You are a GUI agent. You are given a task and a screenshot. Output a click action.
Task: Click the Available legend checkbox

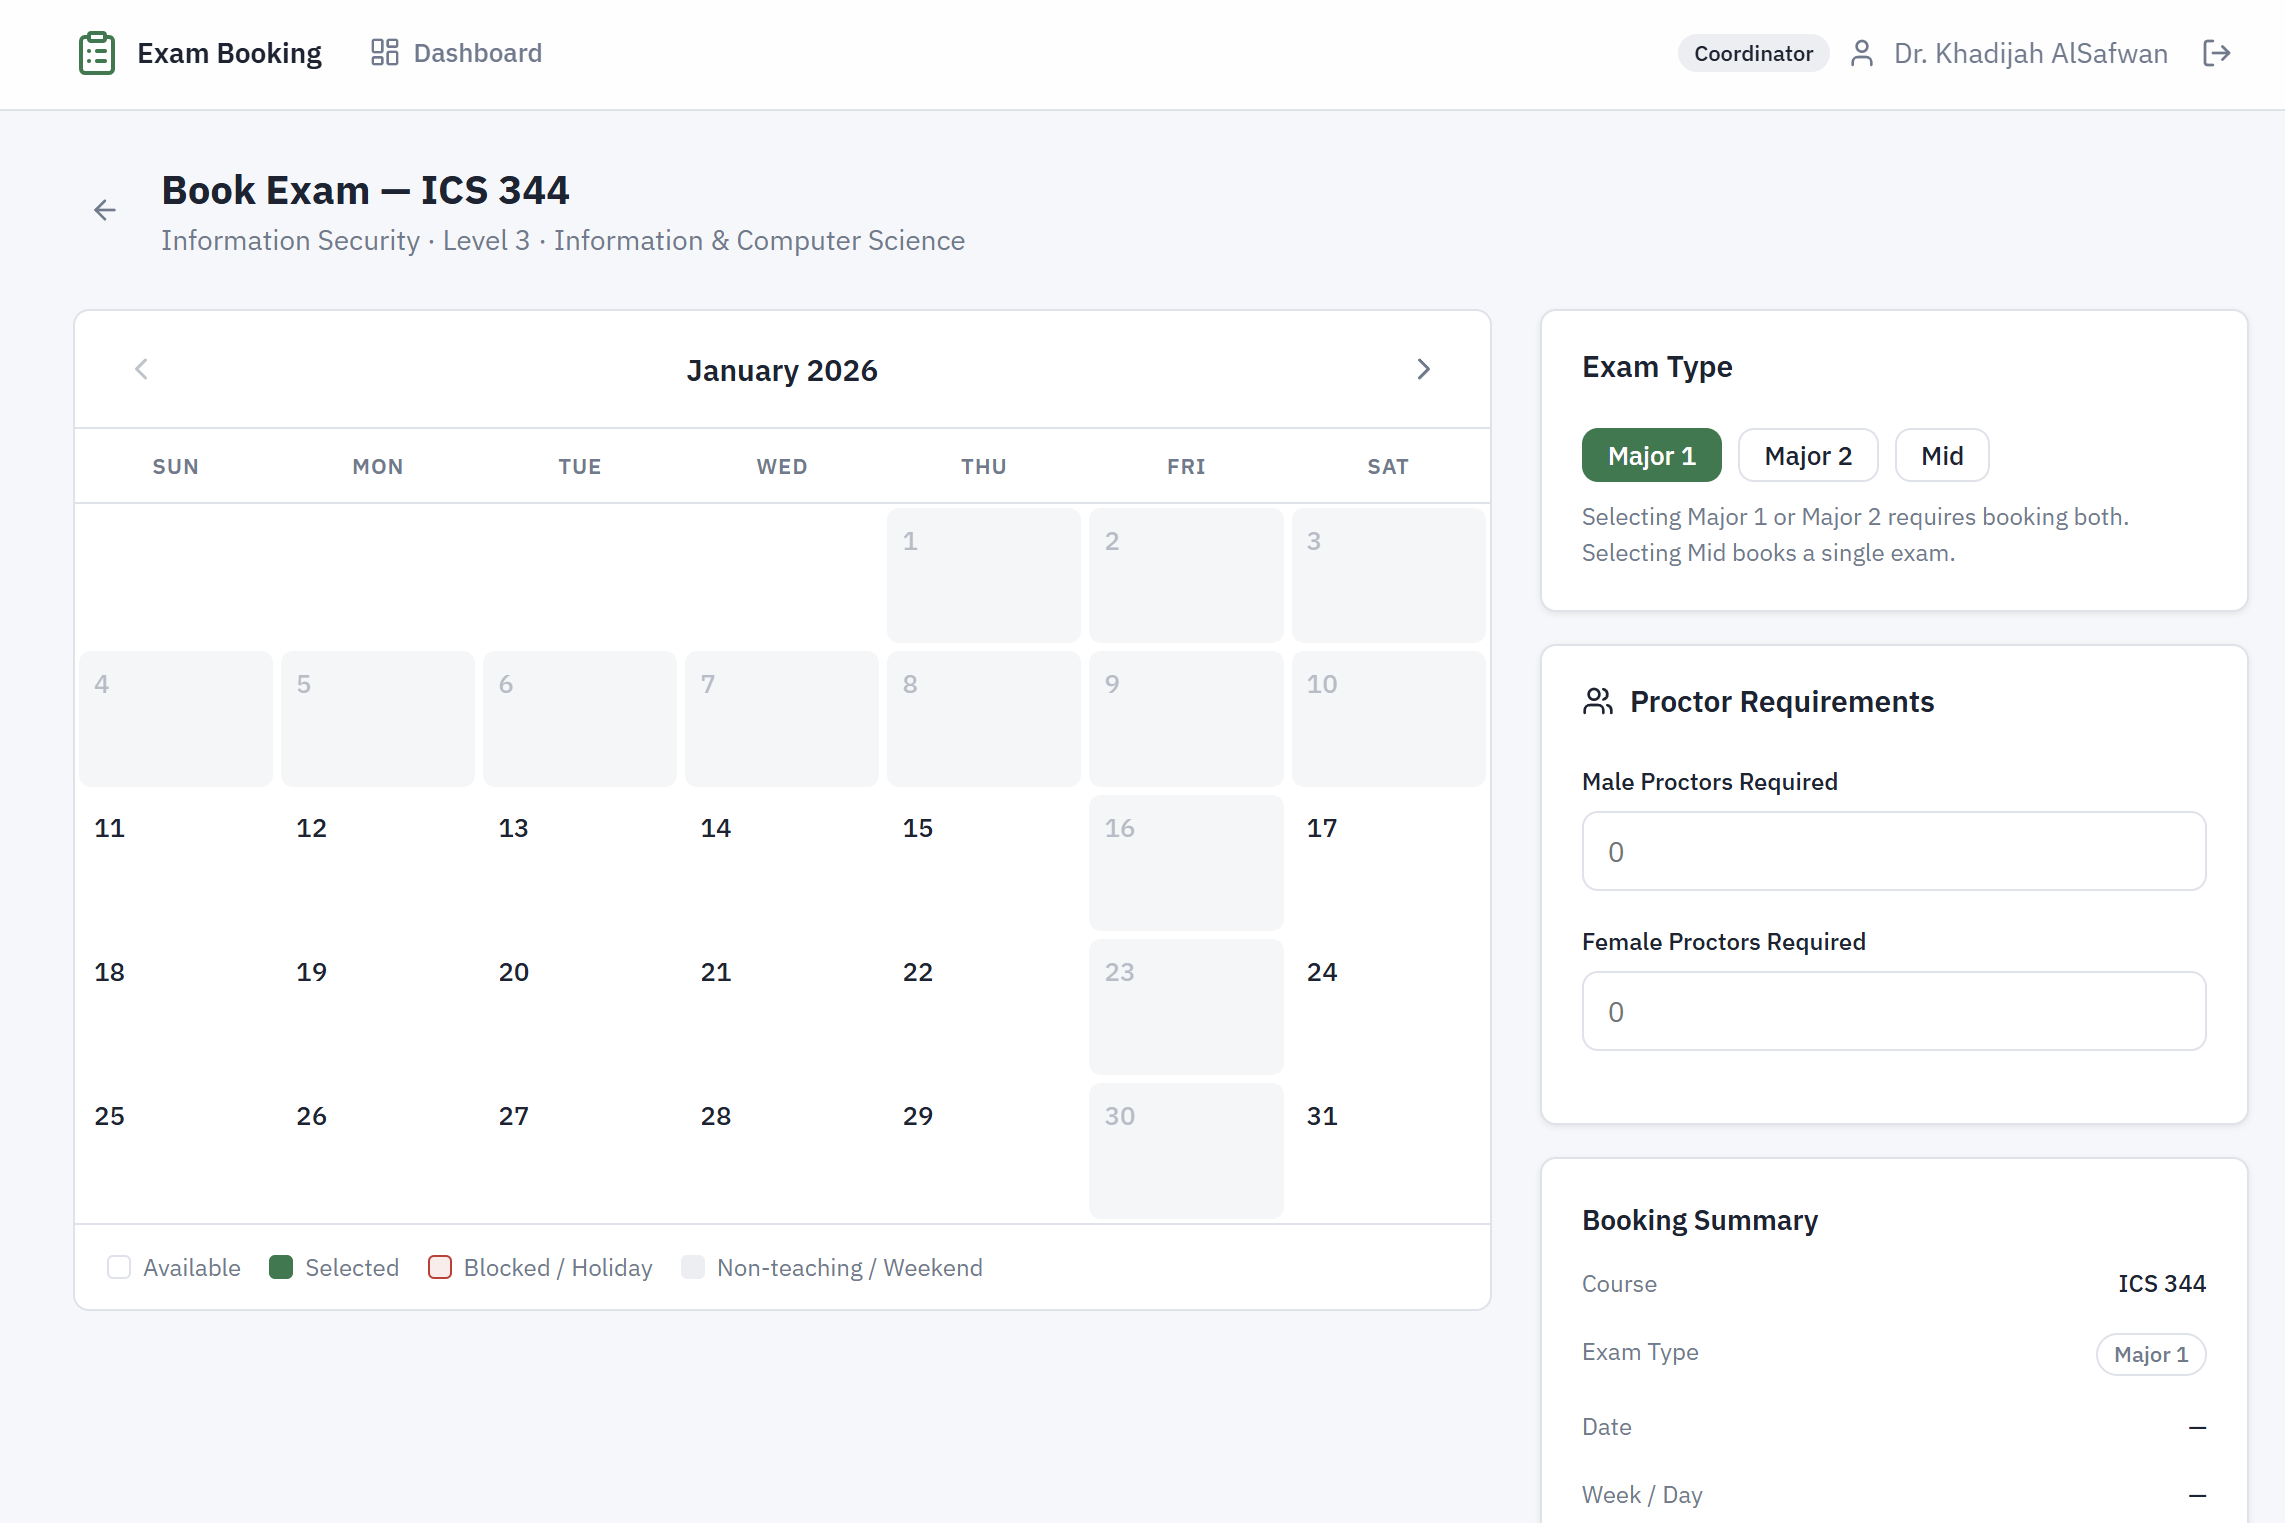click(x=119, y=1267)
